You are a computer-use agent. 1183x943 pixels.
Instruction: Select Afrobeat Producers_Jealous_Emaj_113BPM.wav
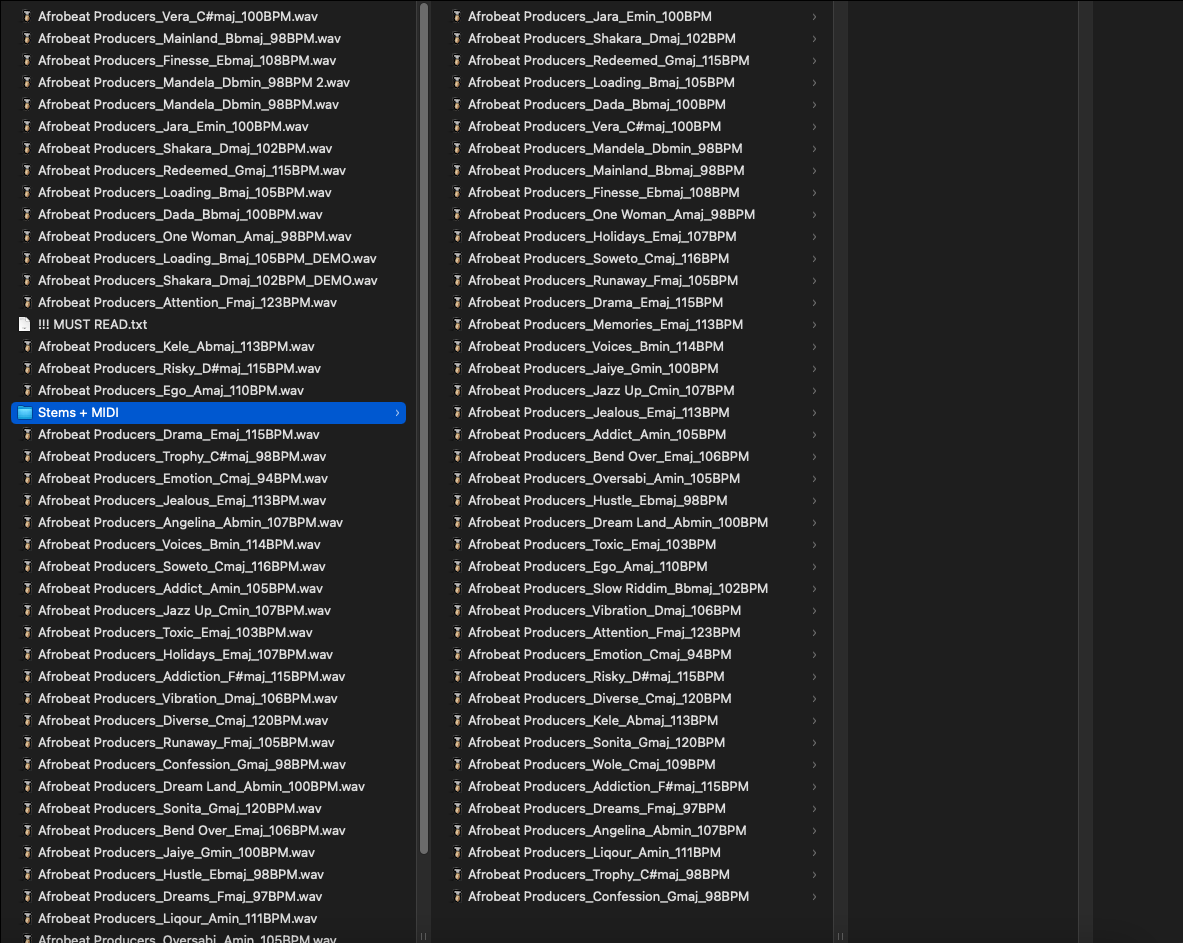click(x=182, y=500)
